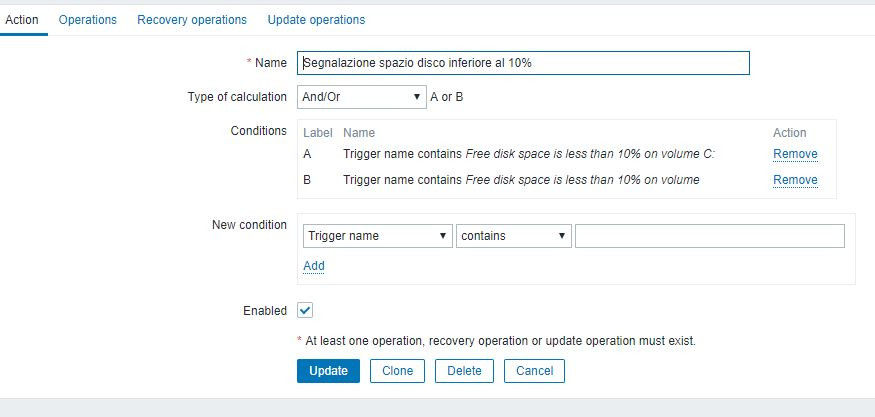This screenshot has height=417, width=875.
Task: Expand the Type of calculation dropdown
Action: pyautogui.click(x=361, y=97)
